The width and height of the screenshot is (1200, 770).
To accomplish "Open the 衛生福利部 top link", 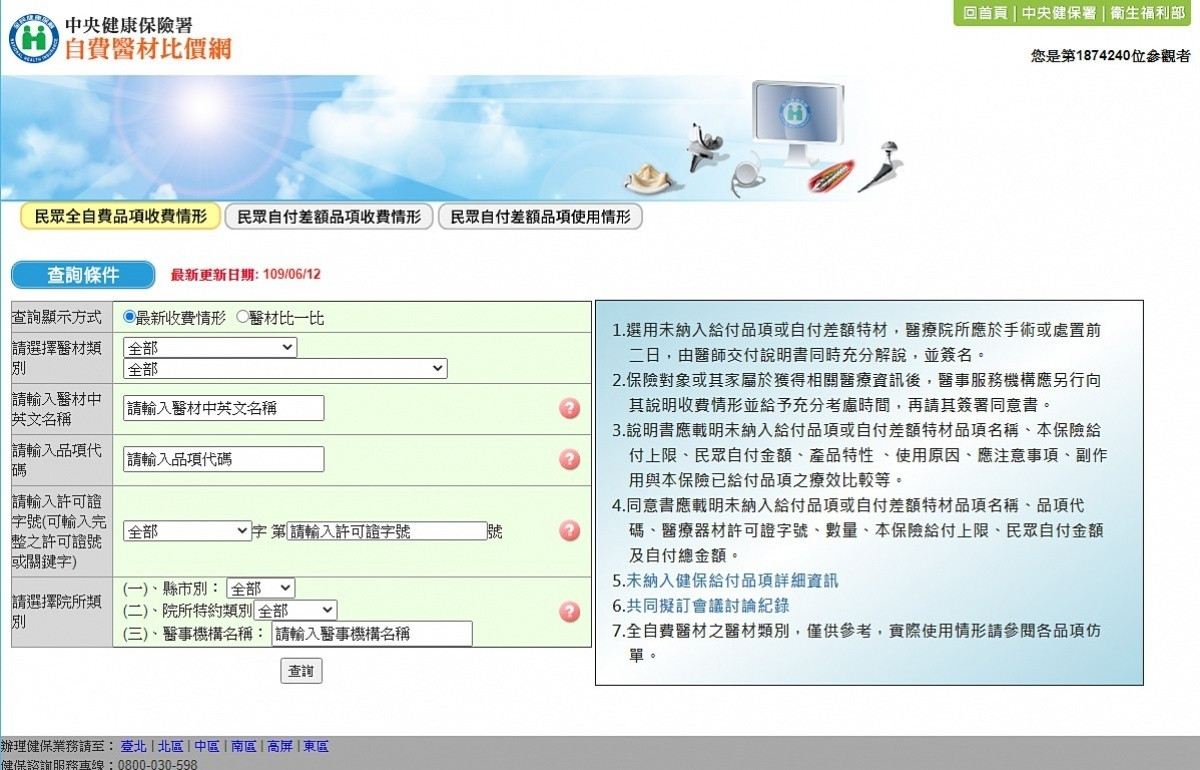I will coord(1146,13).
